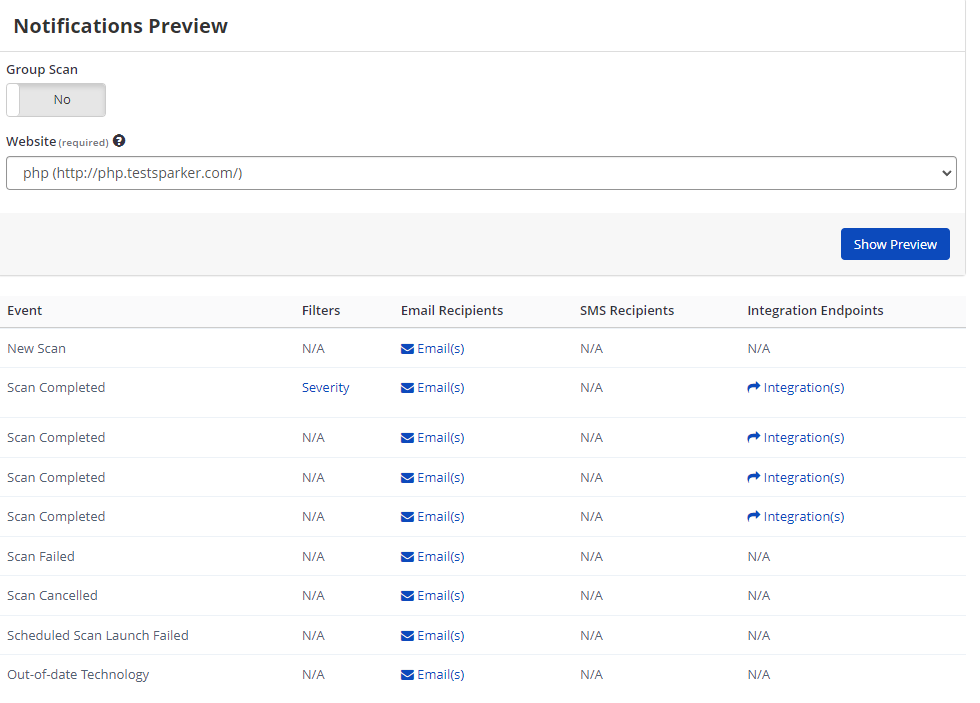Click the integration arrow icon on last Scan Completed row
980x703 pixels.
753,516
